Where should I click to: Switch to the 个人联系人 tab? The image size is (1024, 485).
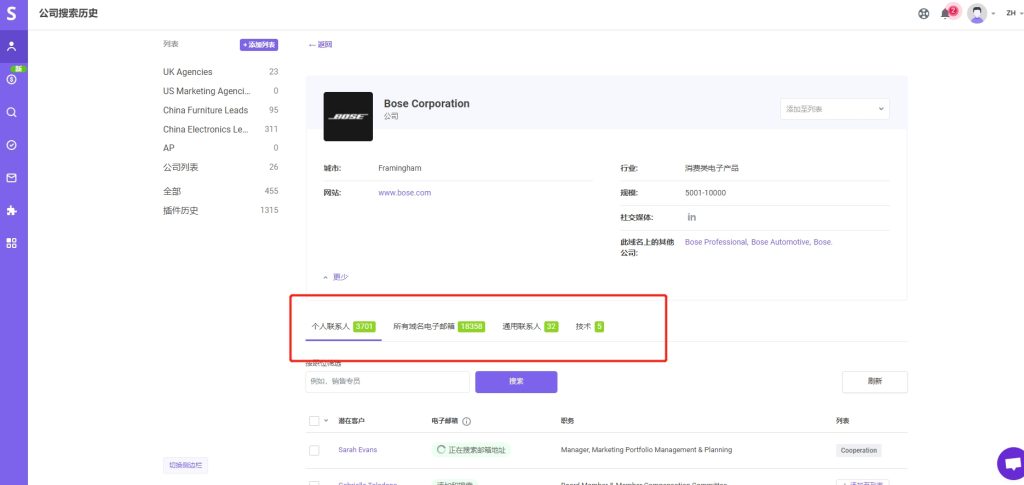pos(344,326)
